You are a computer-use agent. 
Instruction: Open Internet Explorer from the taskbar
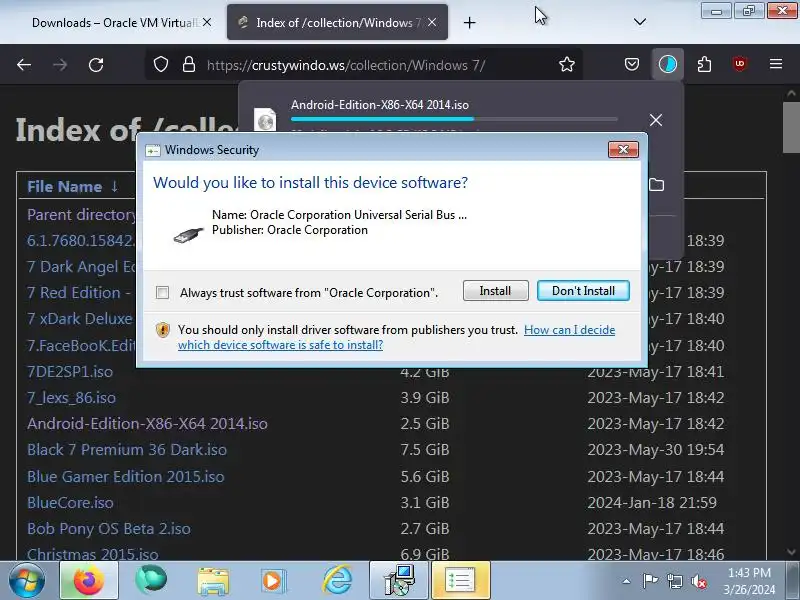click(337, 580)
